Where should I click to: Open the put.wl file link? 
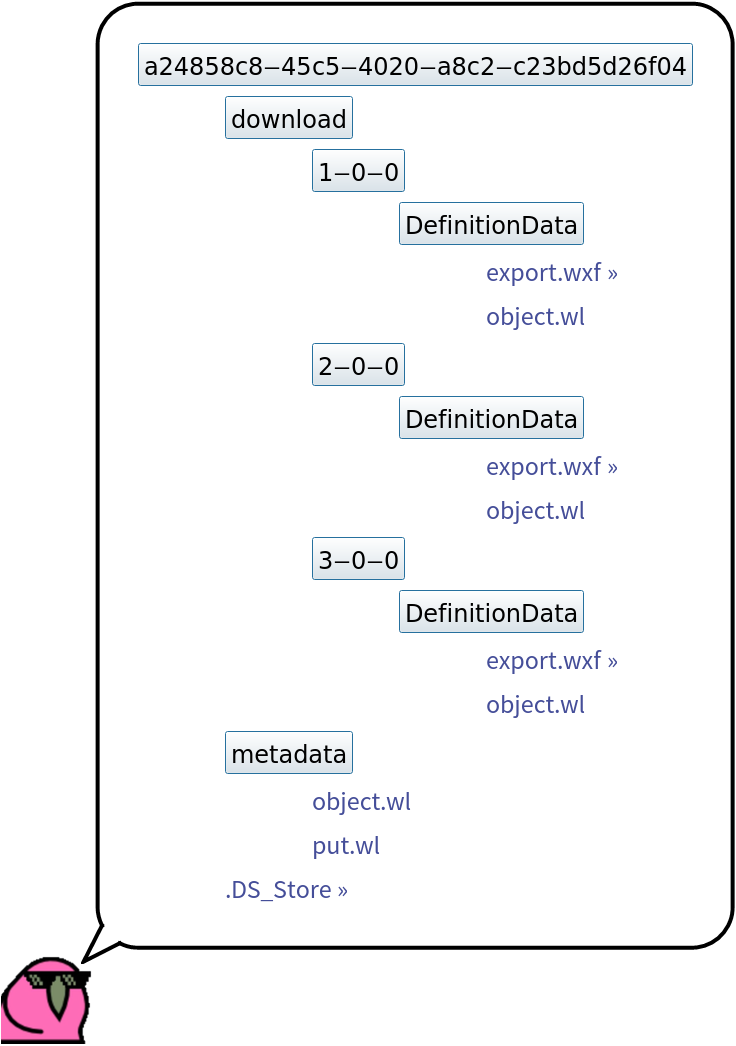(x=346, y=846)
